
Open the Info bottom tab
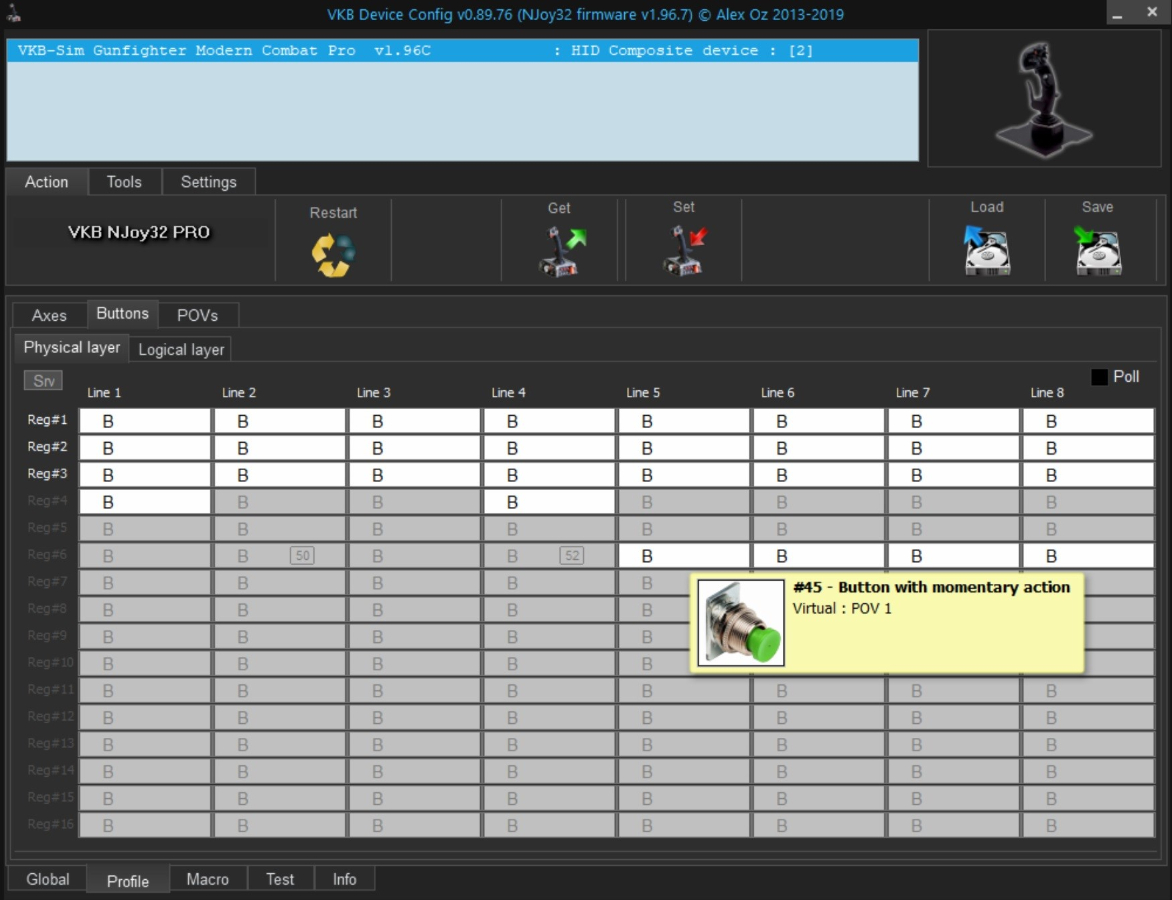(345, 879)
